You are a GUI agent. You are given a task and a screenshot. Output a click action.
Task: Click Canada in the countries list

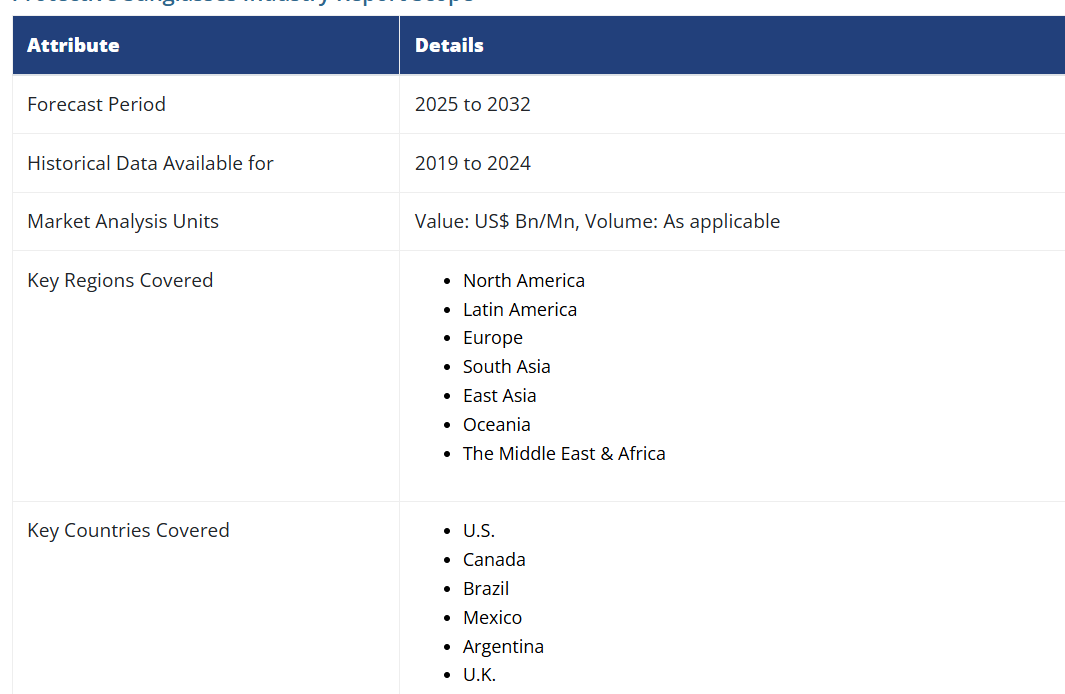click(x=494, y=560)
